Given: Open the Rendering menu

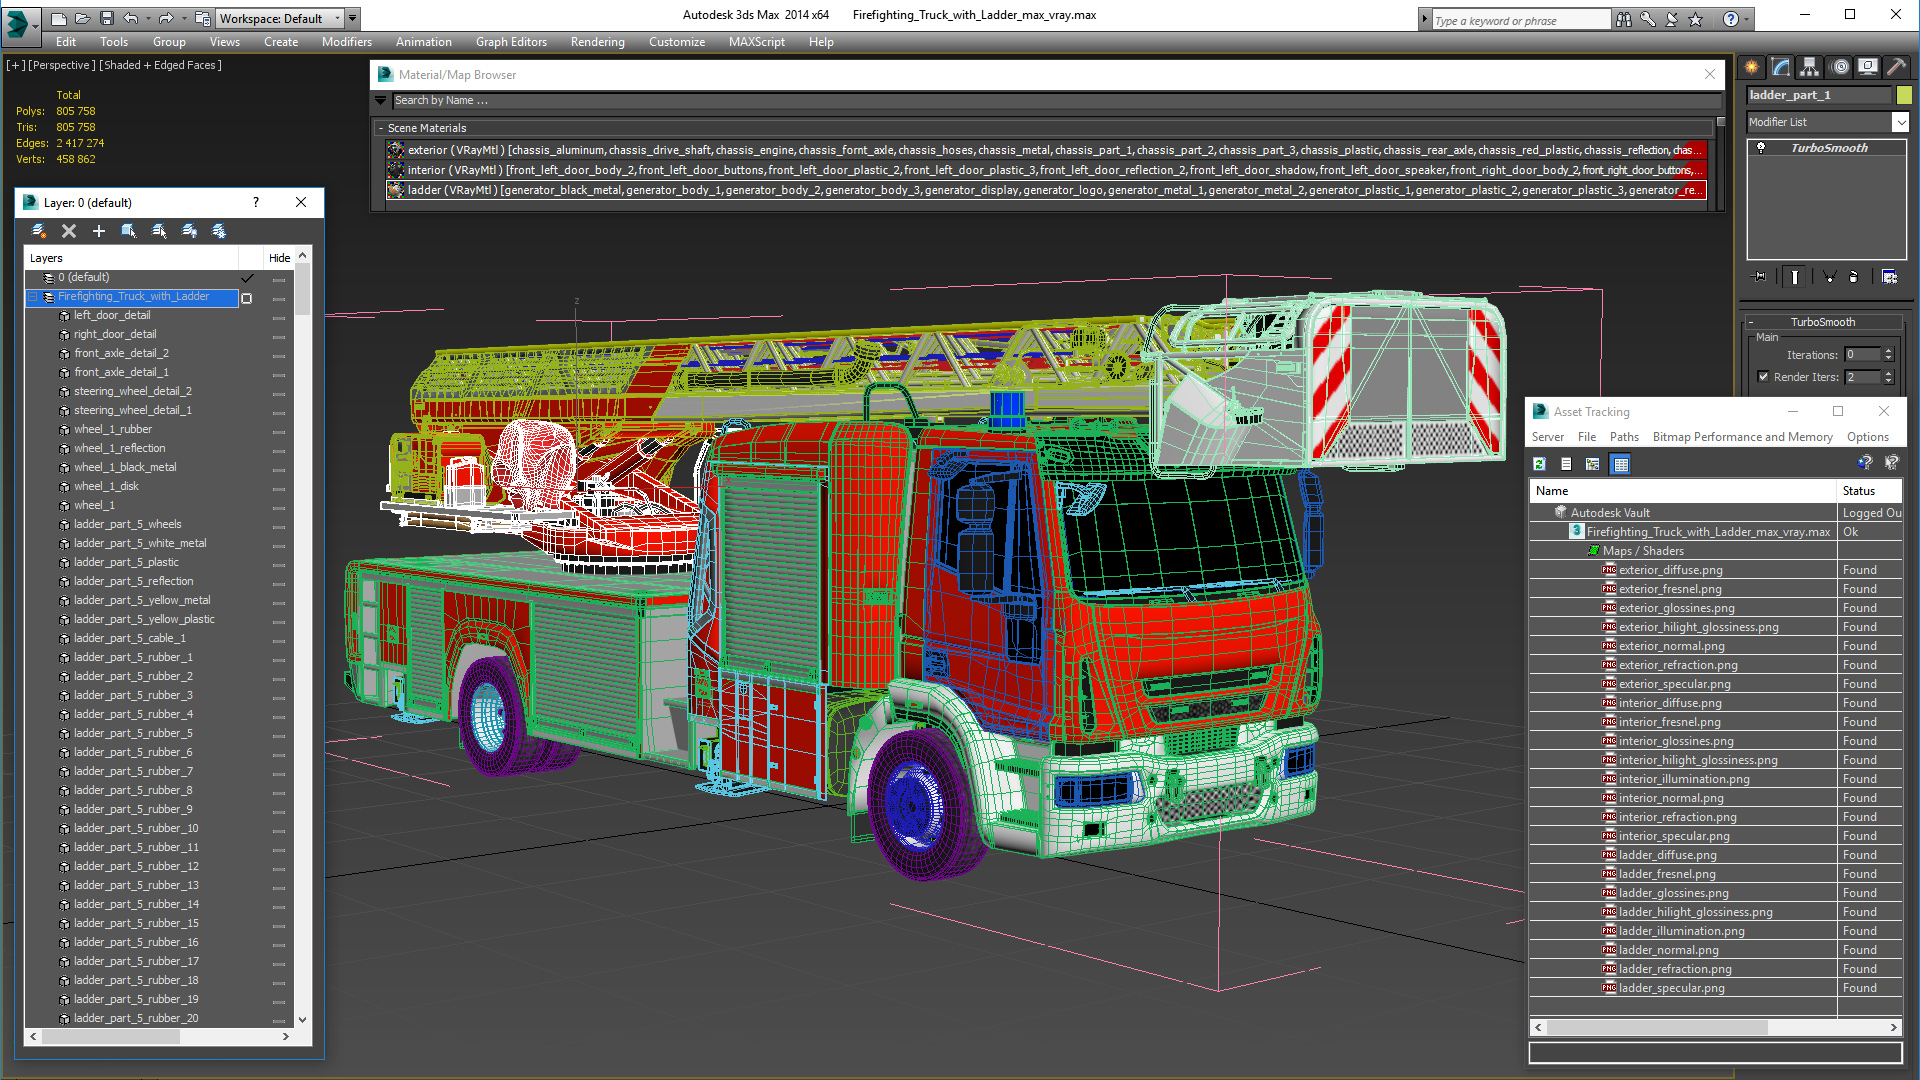Looking at the screenshot, I should click(597, 42).
